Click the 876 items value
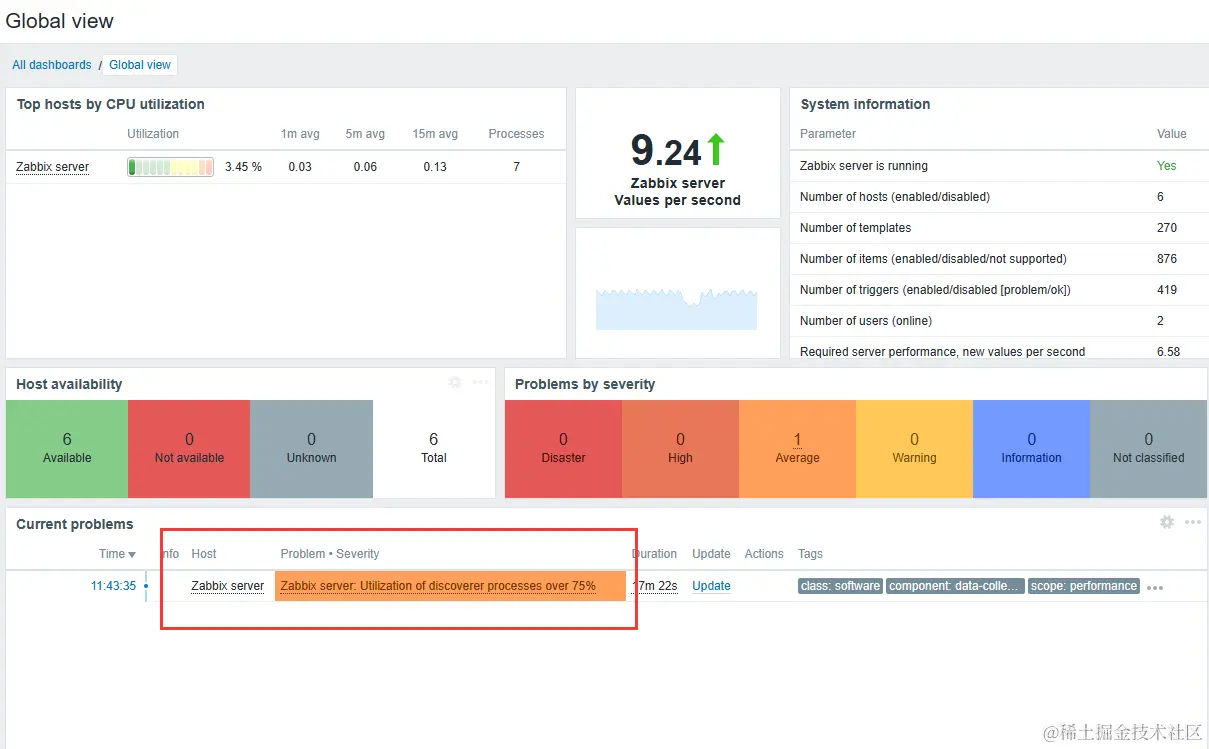The image size is (1209, 749). tap(1167, 259)
